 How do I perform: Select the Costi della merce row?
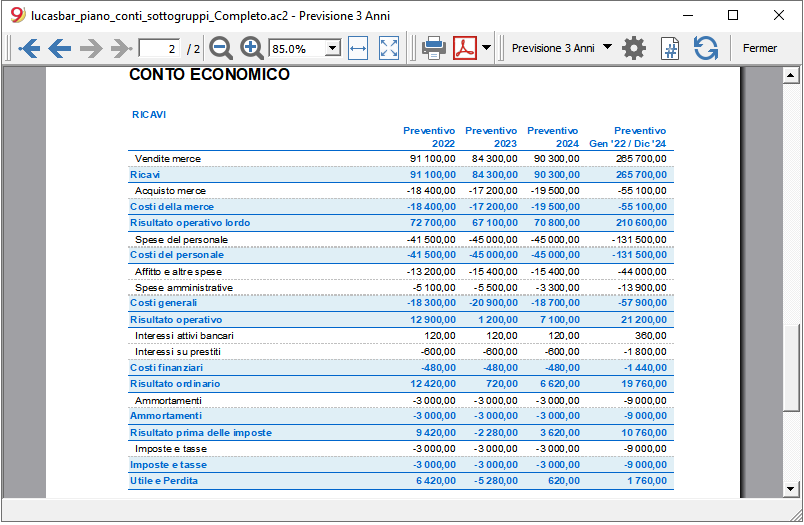click(x=400, y=207)
